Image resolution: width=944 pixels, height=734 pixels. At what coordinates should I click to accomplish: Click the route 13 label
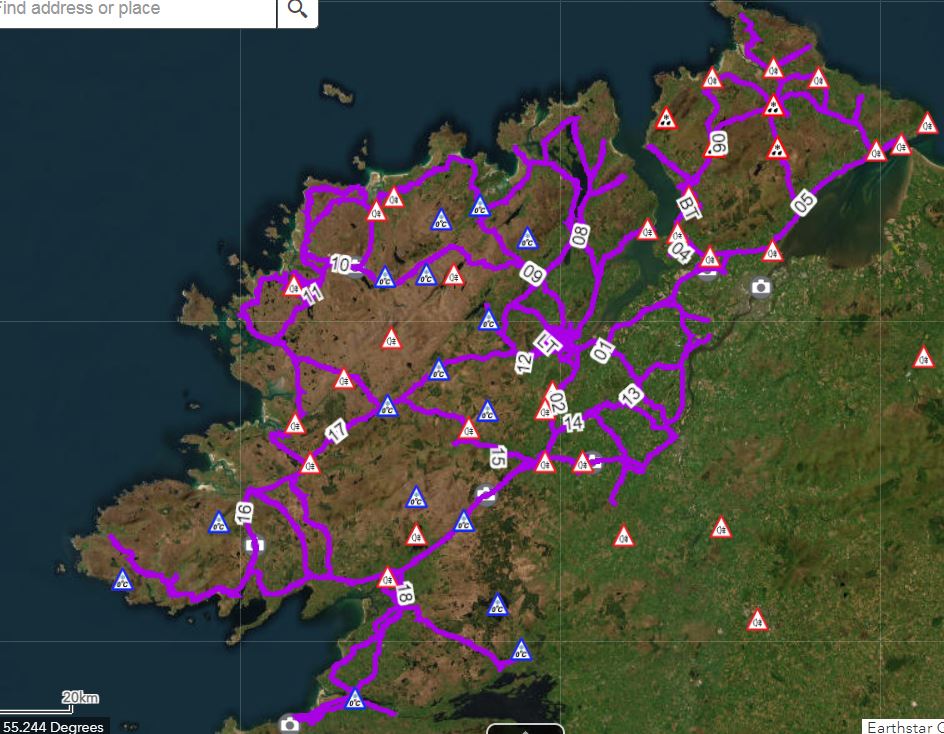[631, 395]
